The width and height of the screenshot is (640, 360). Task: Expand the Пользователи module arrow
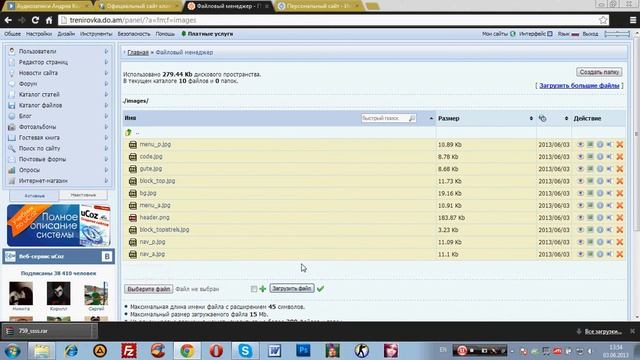click(x=106, y=51)
